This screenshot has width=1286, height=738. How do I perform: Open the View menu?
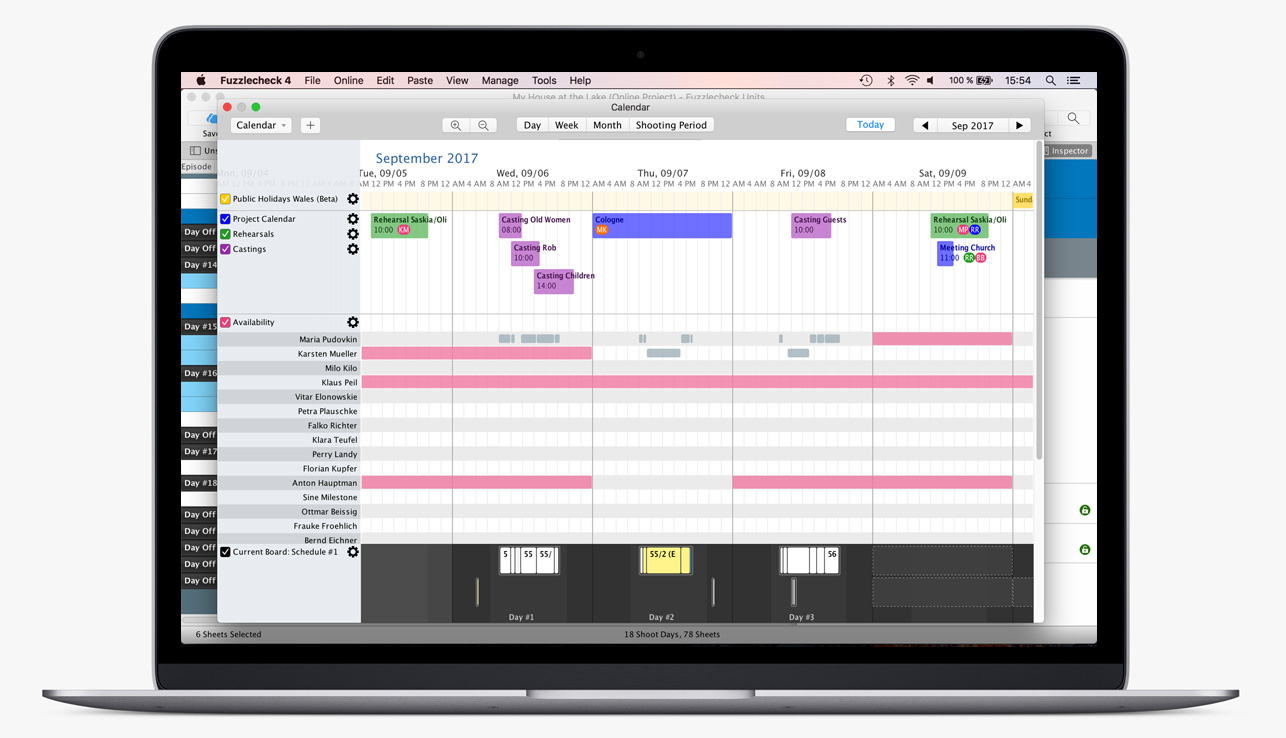click(x=457, y=80)
